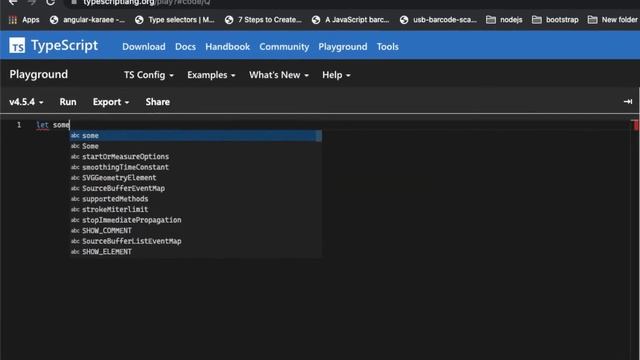Click the suggestion list scrollbar thumb
The width and height of the screenshot is (640, 360).
[319, 136]
